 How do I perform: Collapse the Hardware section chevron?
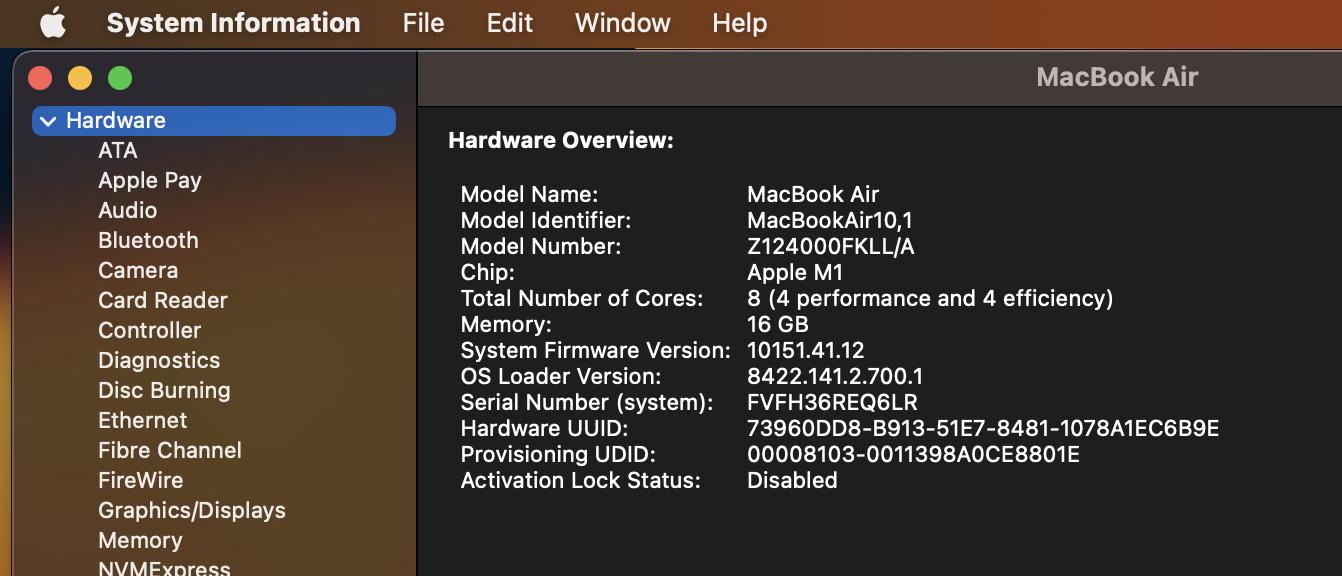coord(48,121)
